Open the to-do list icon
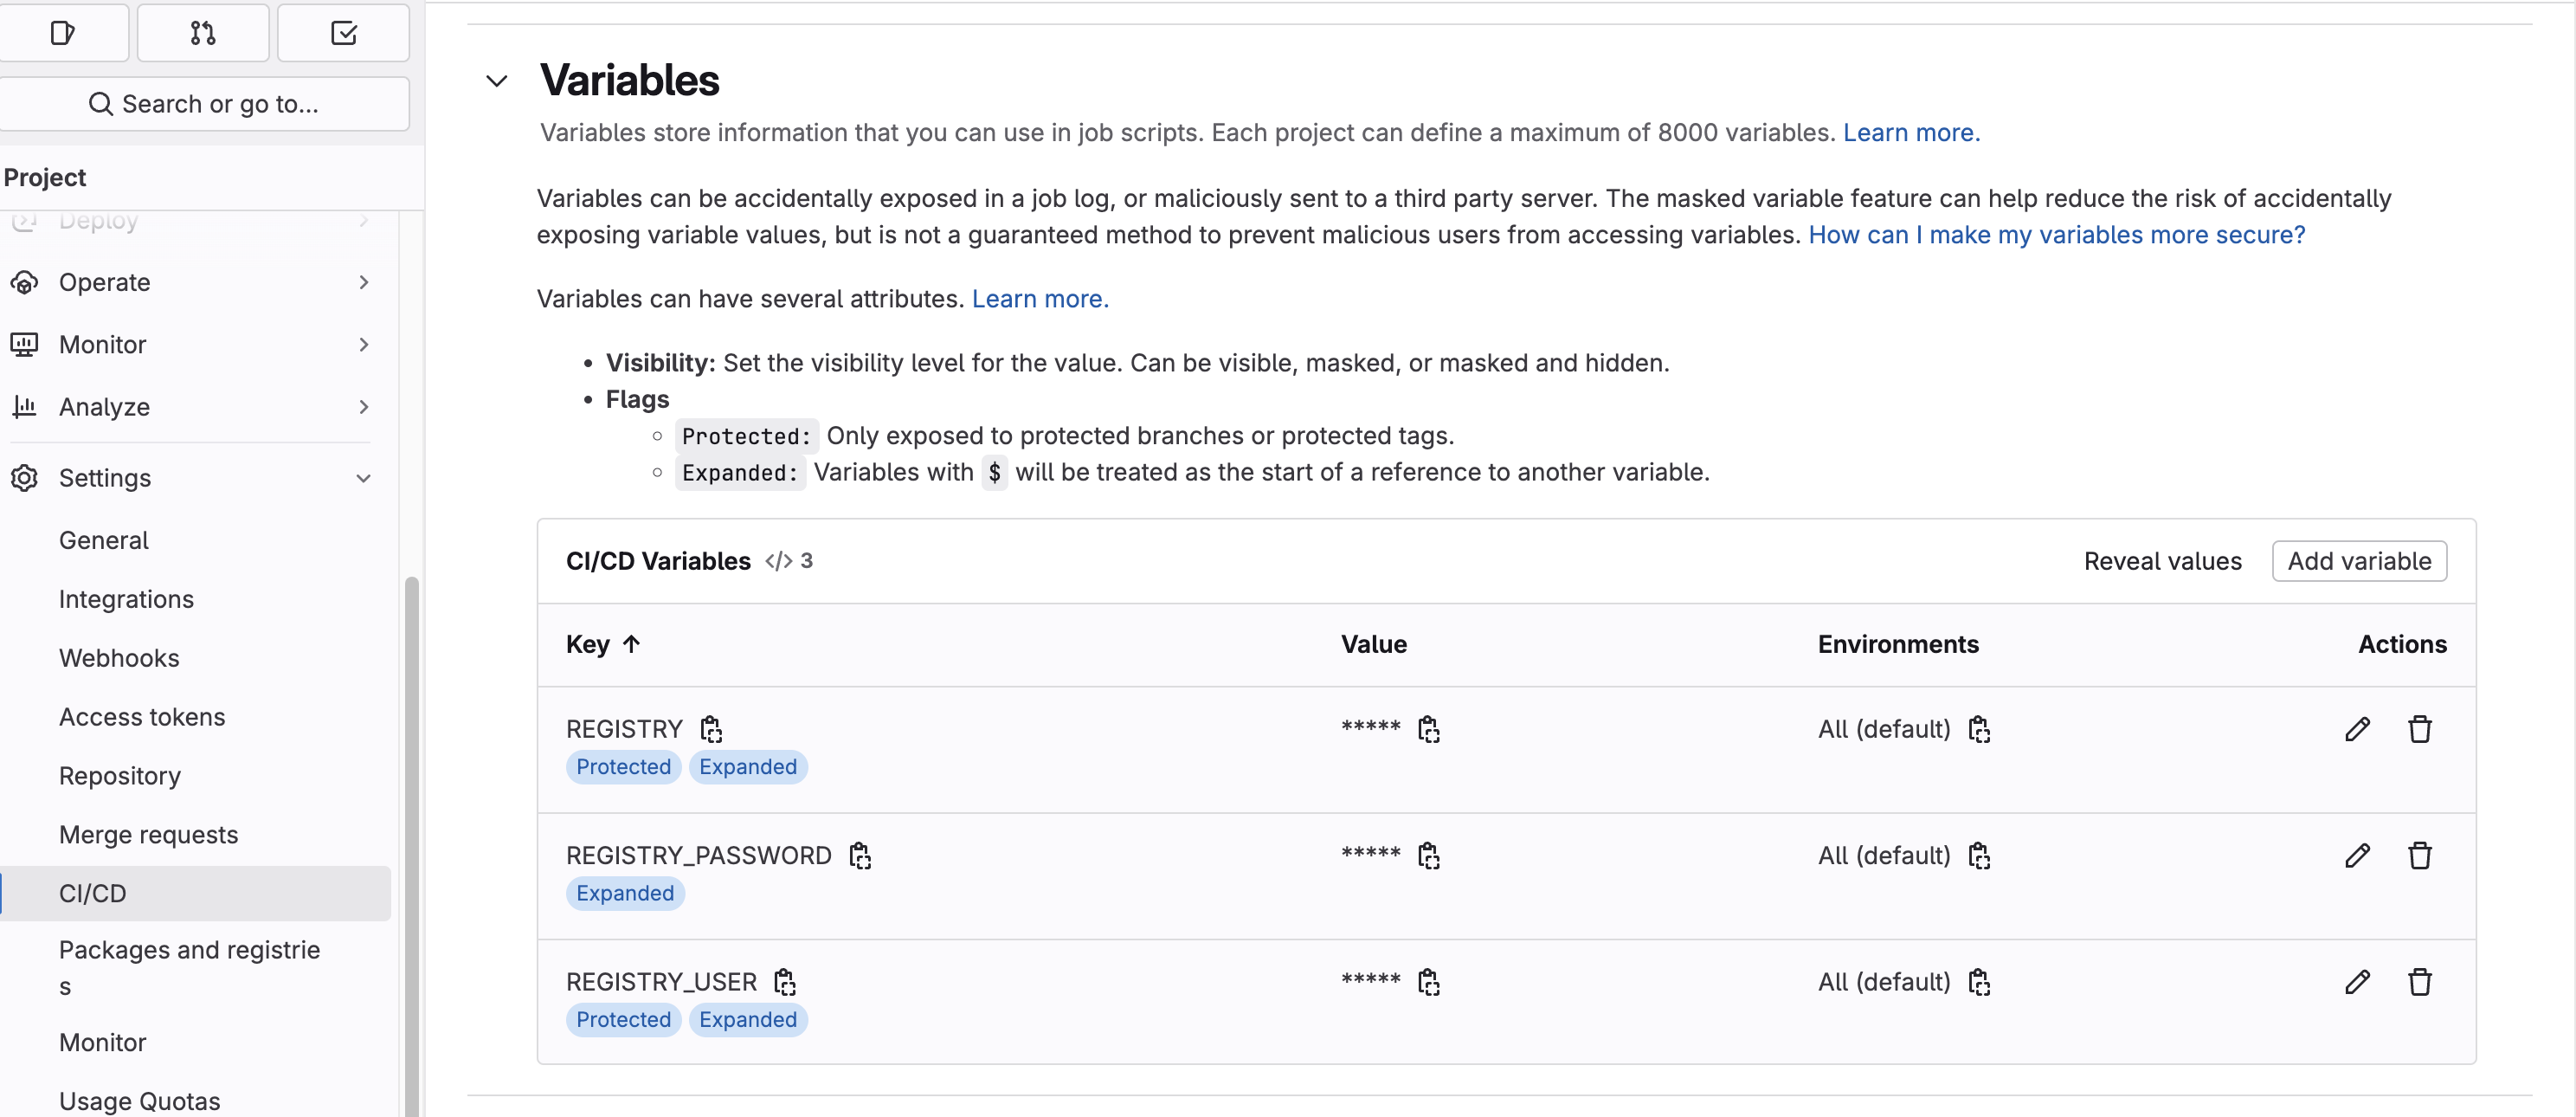 [x=343, y=33]
